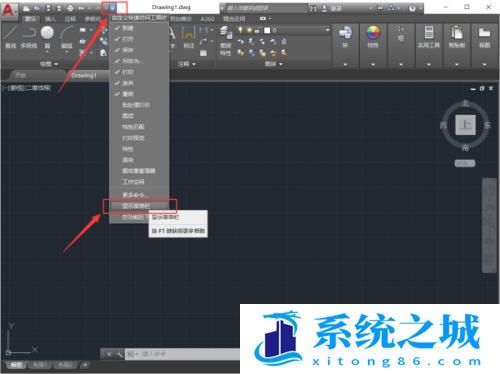Expand the 图层 (Layers) panel arrow

pos(281,64)
